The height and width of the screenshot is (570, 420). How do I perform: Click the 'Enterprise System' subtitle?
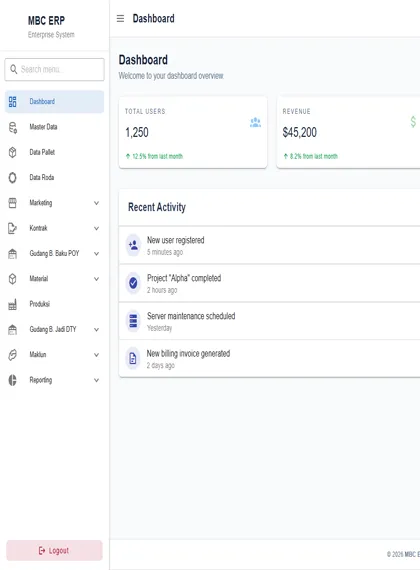[51, 35]
